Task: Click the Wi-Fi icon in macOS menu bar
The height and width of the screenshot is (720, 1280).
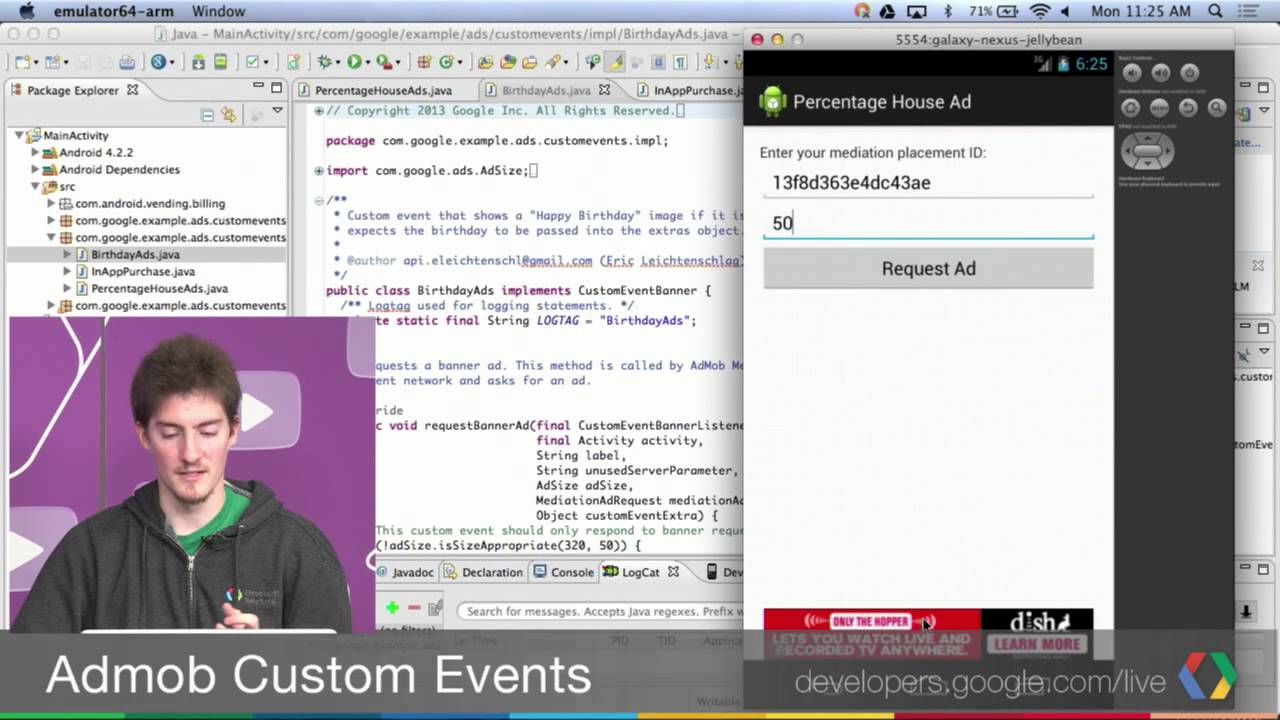Action: pos(1040,11)
